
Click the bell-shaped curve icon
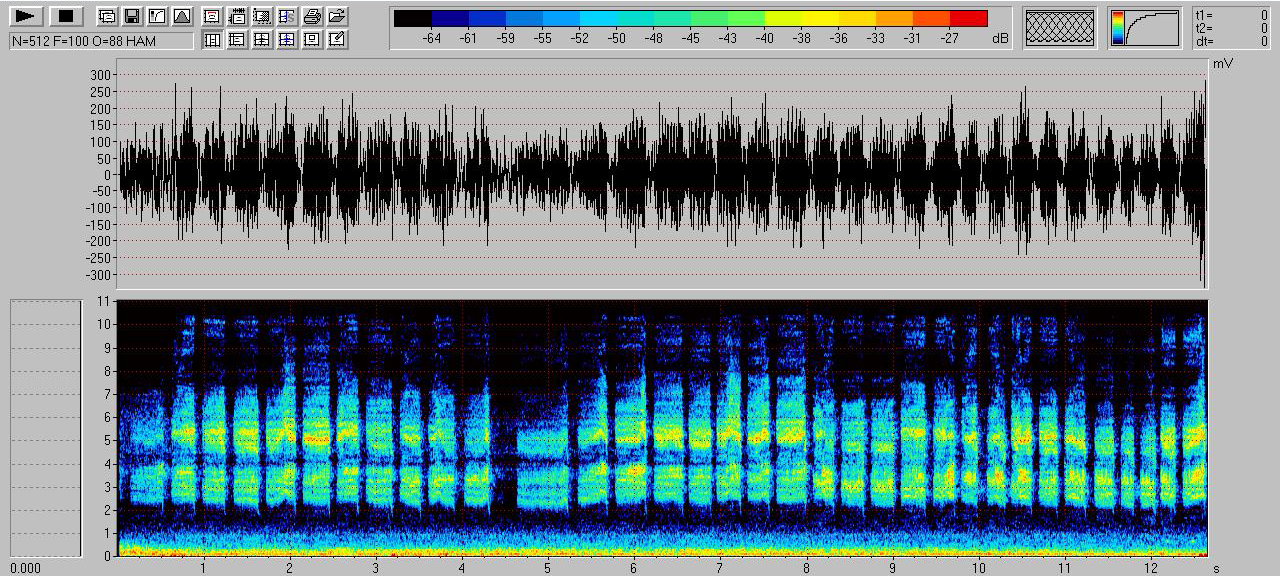click(x=180, y=16)
